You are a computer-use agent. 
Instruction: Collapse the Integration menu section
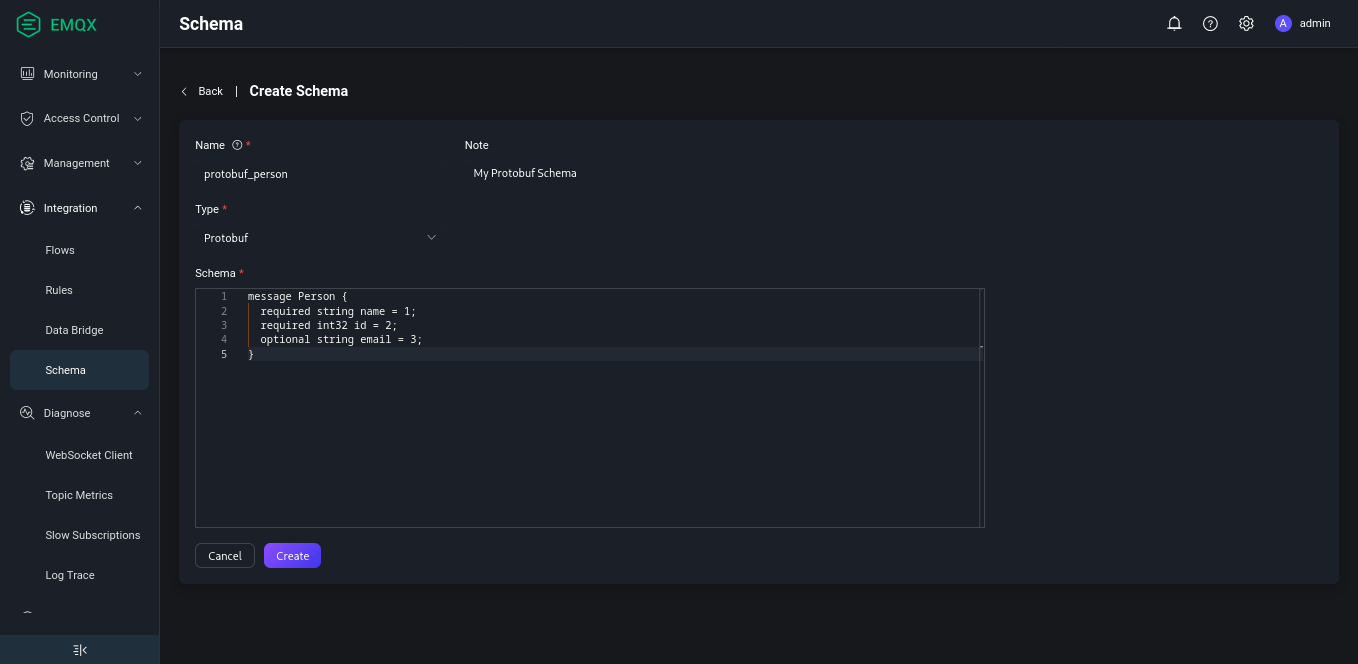pos(80,208)
